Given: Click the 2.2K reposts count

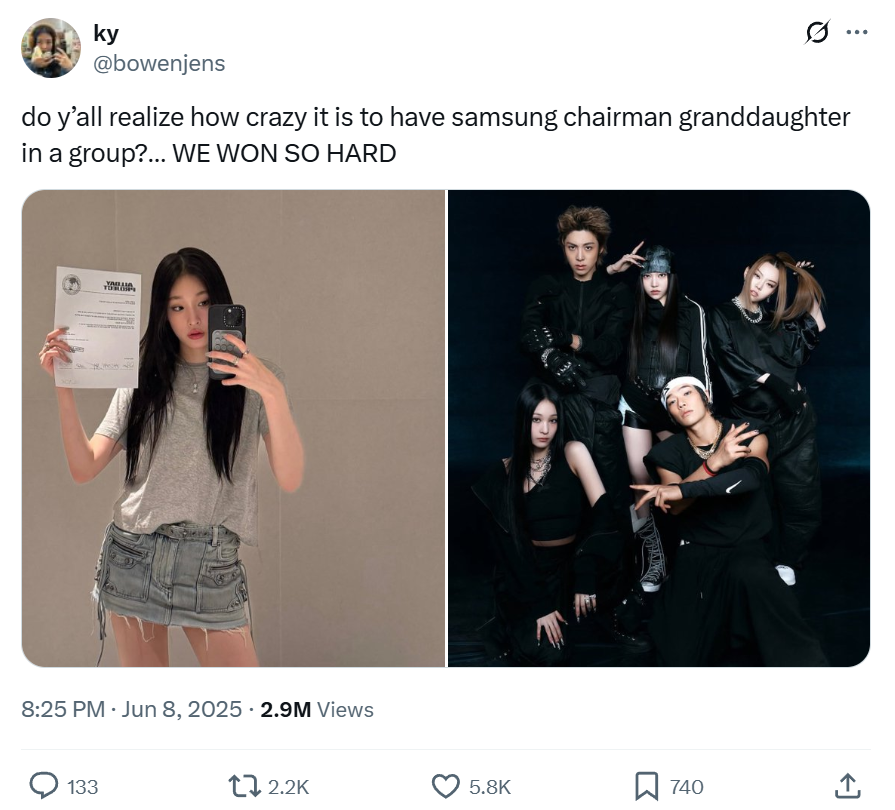Looking at the screenshot, I should 288,787.
